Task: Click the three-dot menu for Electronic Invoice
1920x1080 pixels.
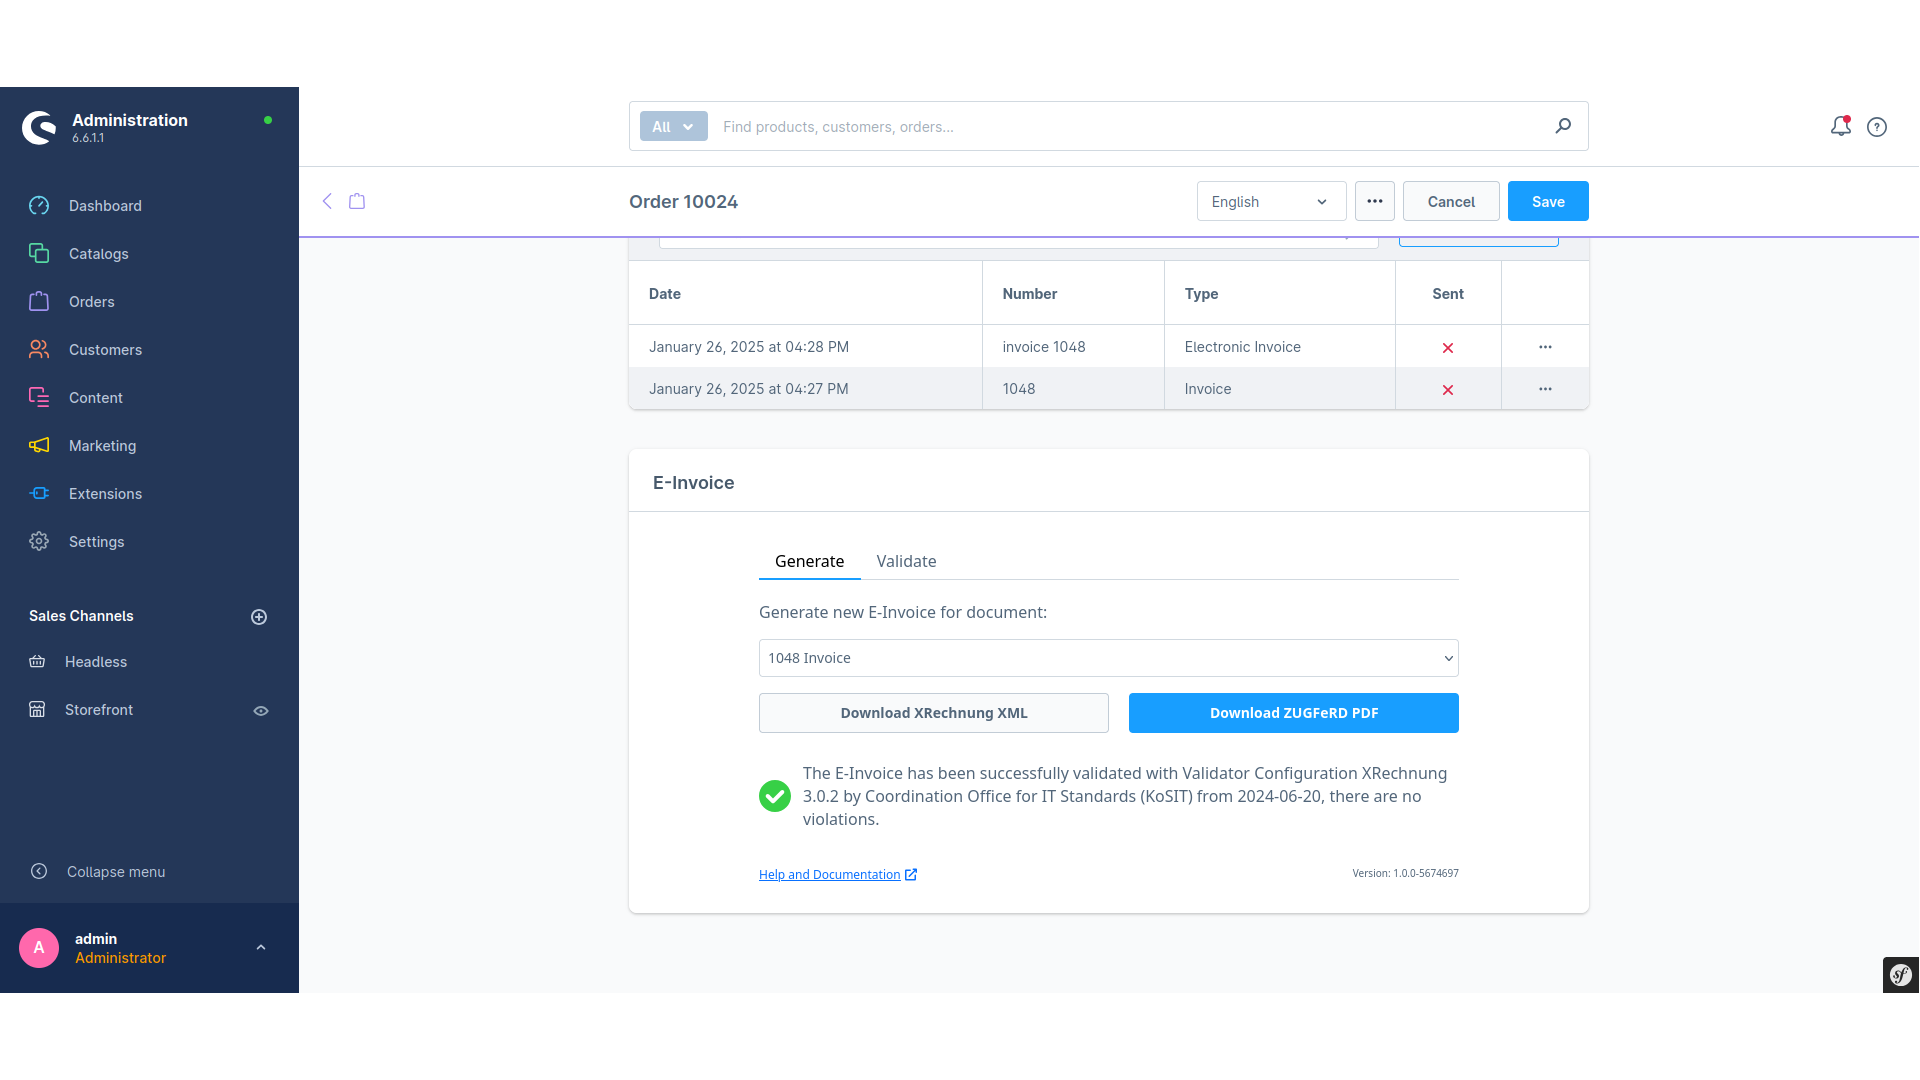Action: click(x=1545, y=347)
